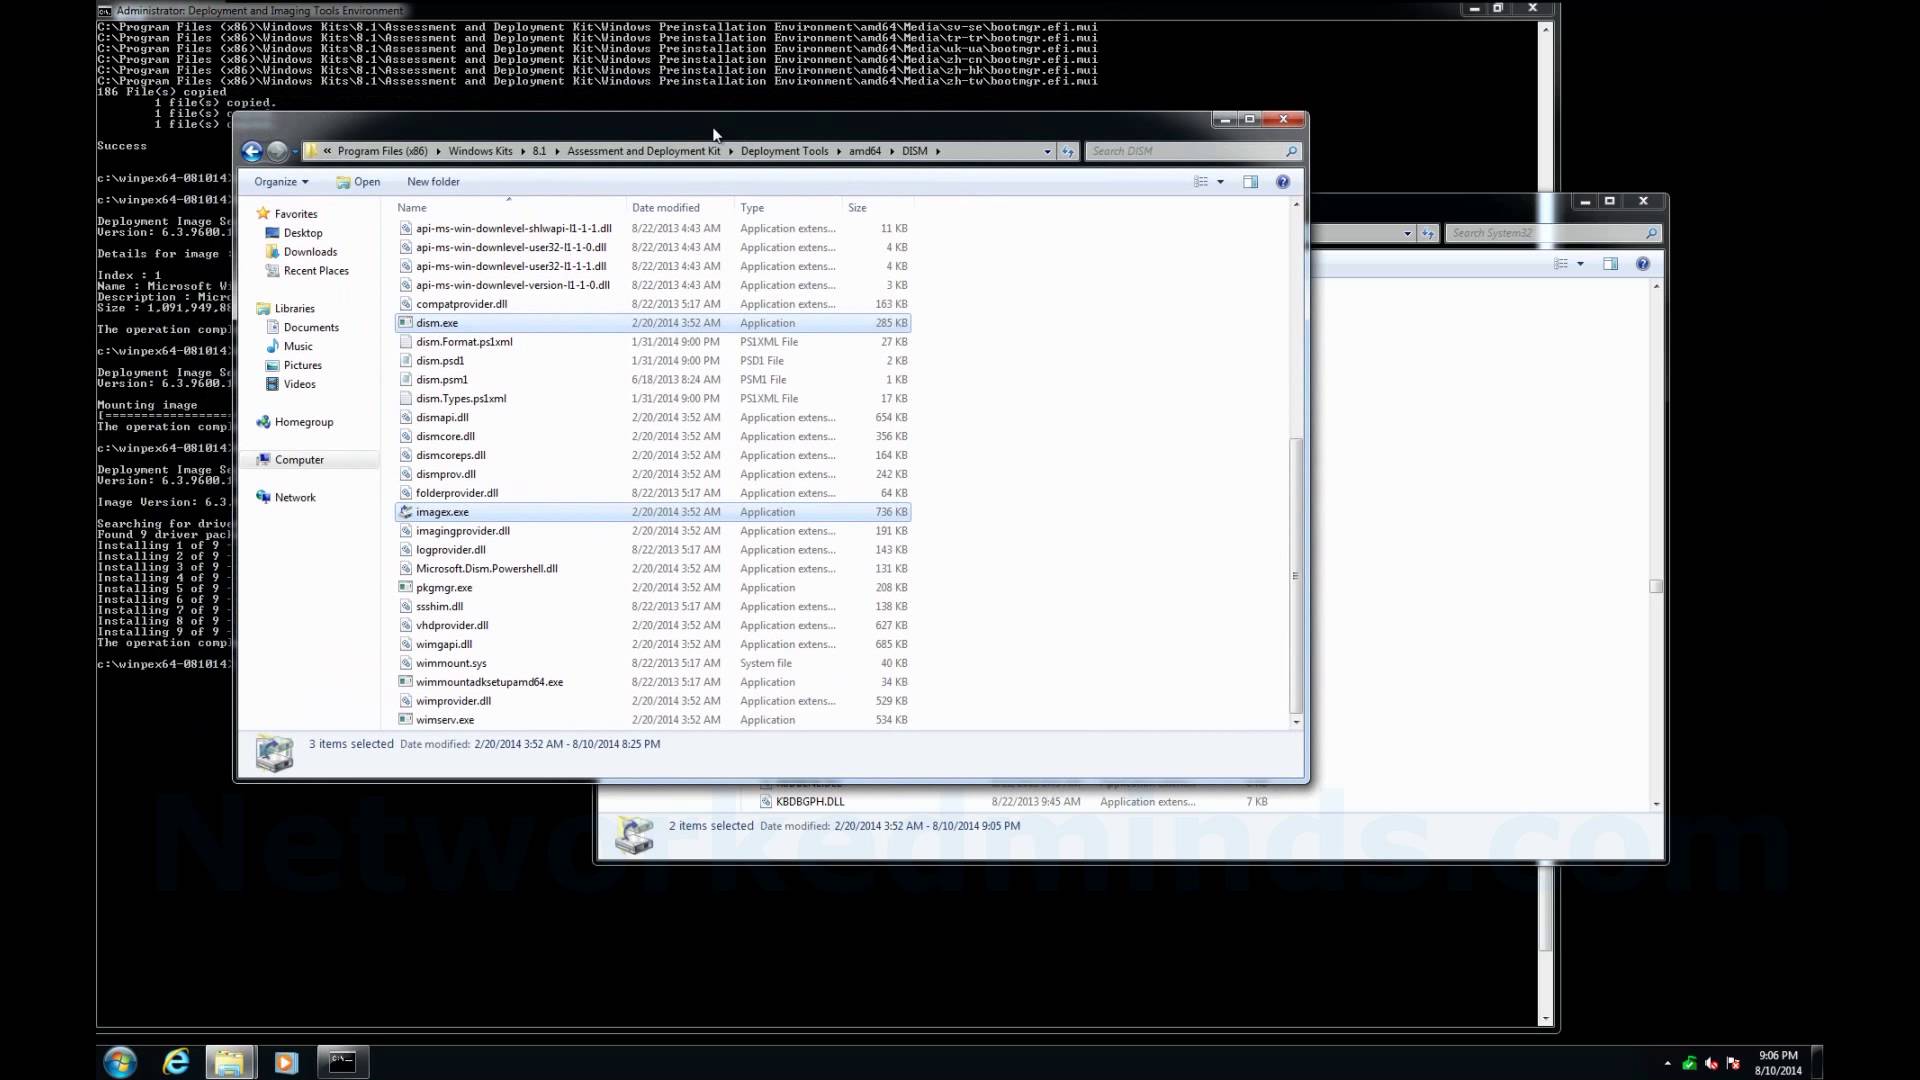1920x1080 pixels.
Task: Expand the breadcrumb arrow after Deployment Tools
Action: pyautogui.click(x=839, y=151)
